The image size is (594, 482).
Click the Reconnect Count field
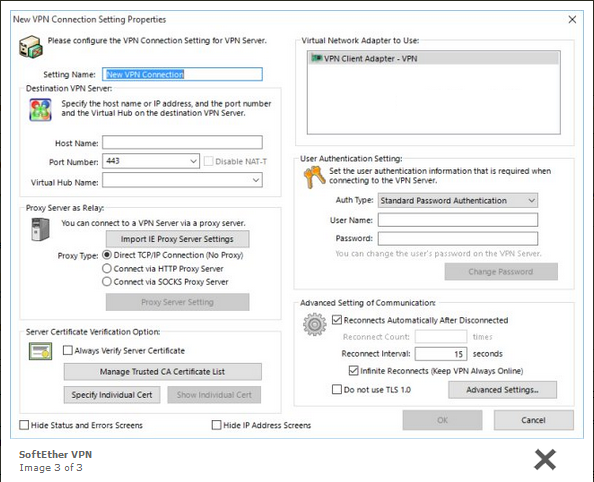coord(441,336)
